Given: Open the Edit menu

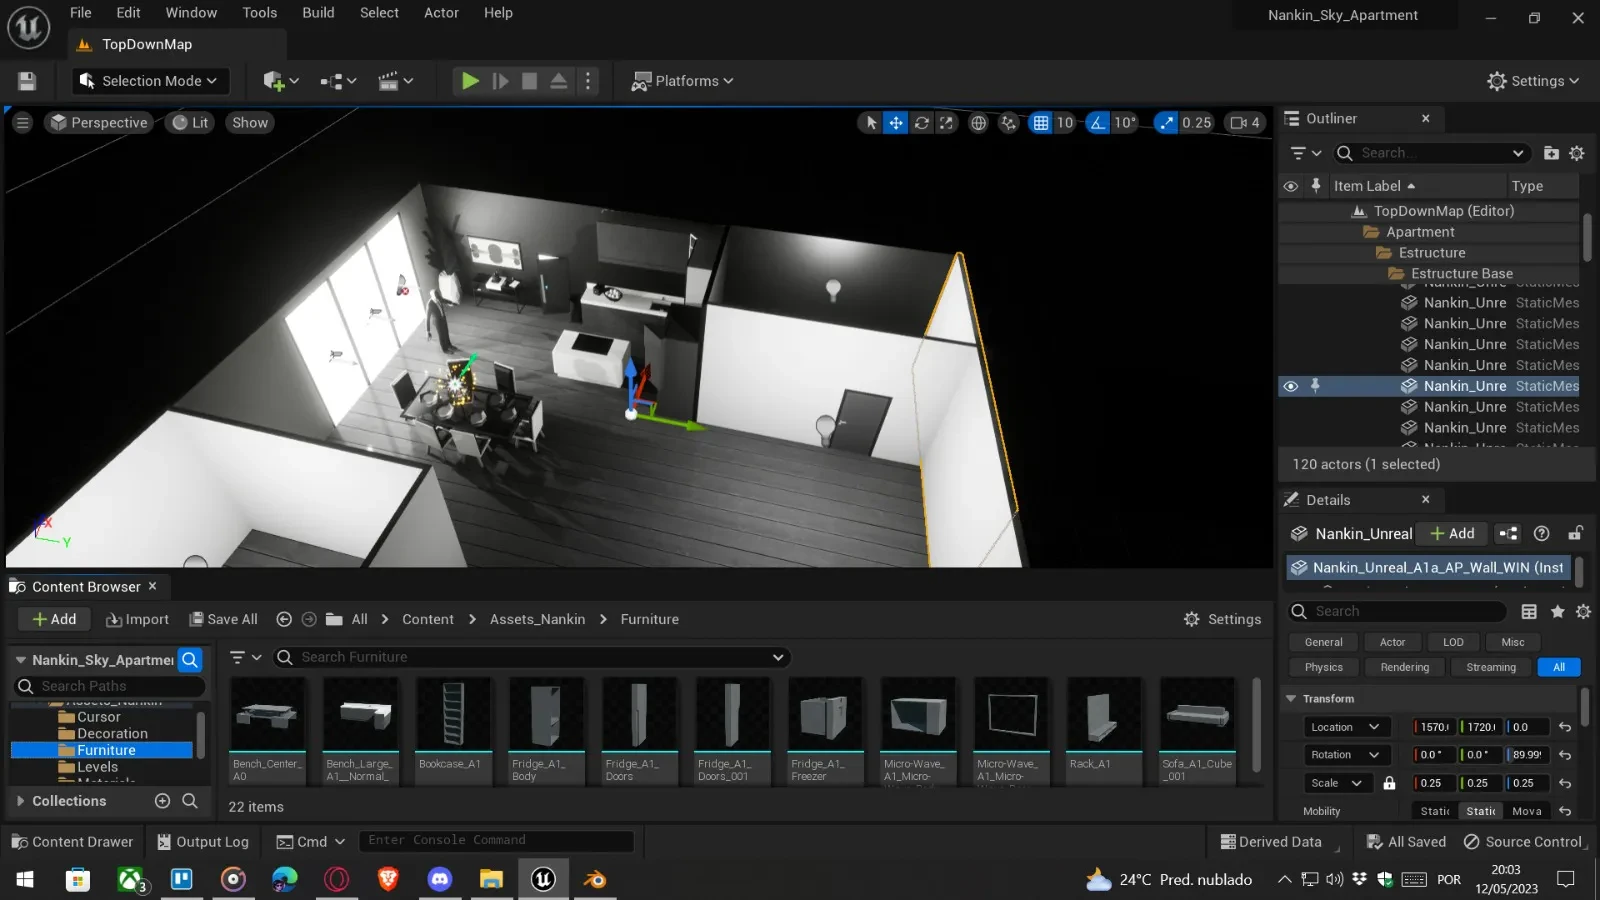Looking at the screenshot, I should click(128, 13).
